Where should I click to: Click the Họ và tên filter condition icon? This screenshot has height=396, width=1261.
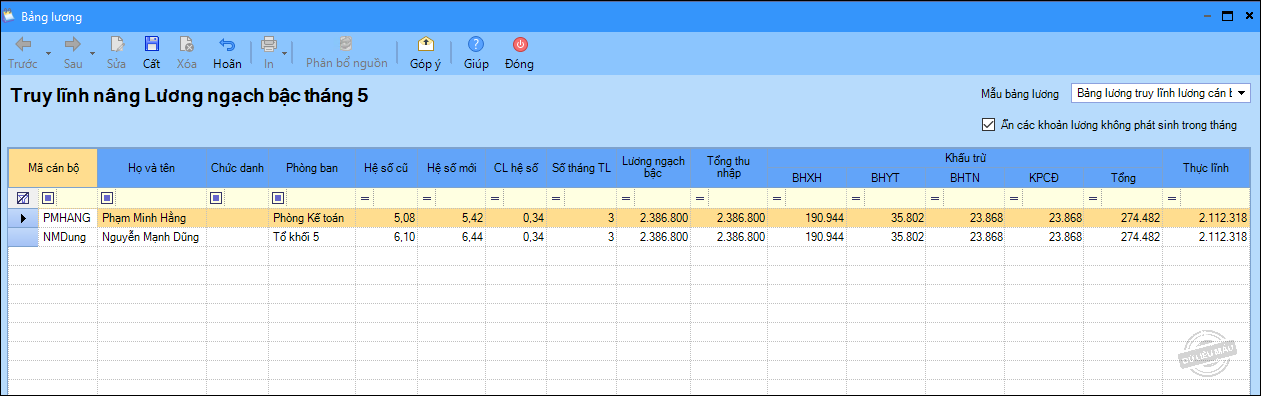[x=107, y=198]
